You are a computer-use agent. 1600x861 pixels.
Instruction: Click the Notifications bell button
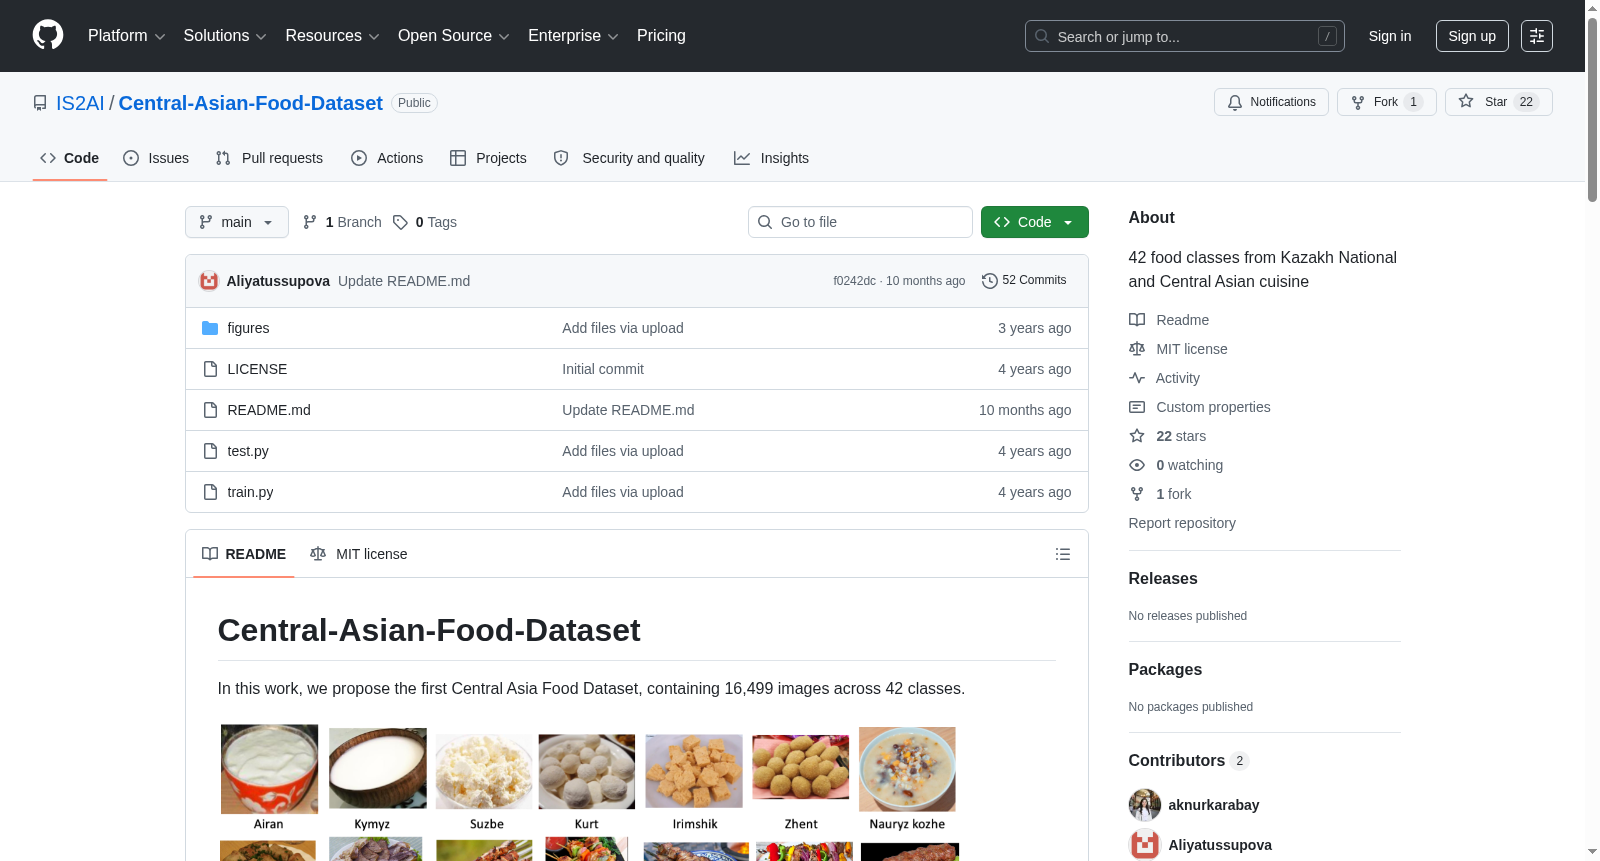tap(1271, 102)
